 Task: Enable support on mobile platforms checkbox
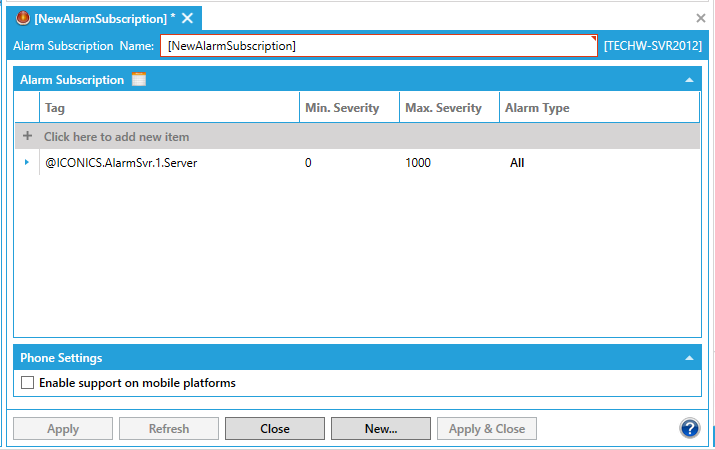coord(28,383)
